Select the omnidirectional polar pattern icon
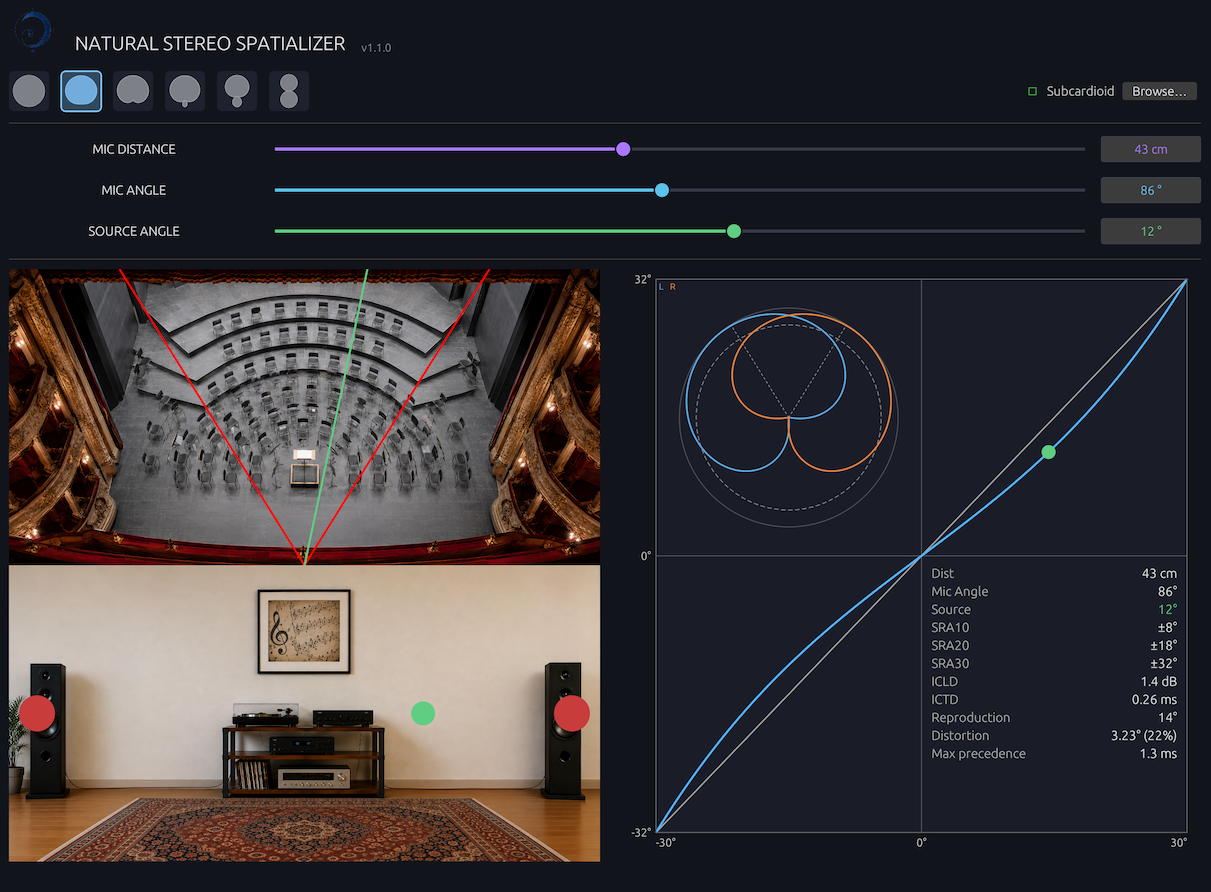1211x892 pixels. click(x=29, y=91)
